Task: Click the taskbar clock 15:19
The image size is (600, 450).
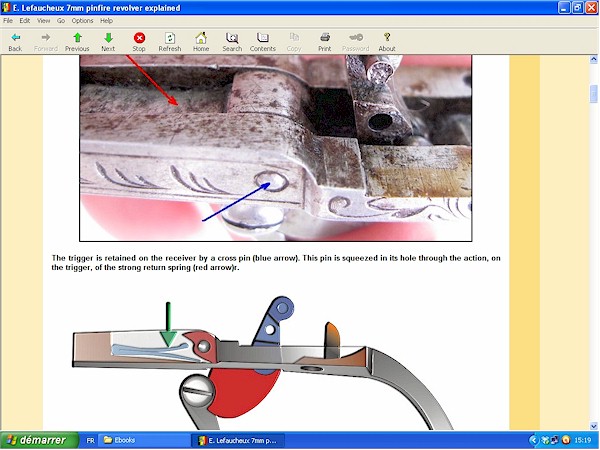Action: pos(582,440)
